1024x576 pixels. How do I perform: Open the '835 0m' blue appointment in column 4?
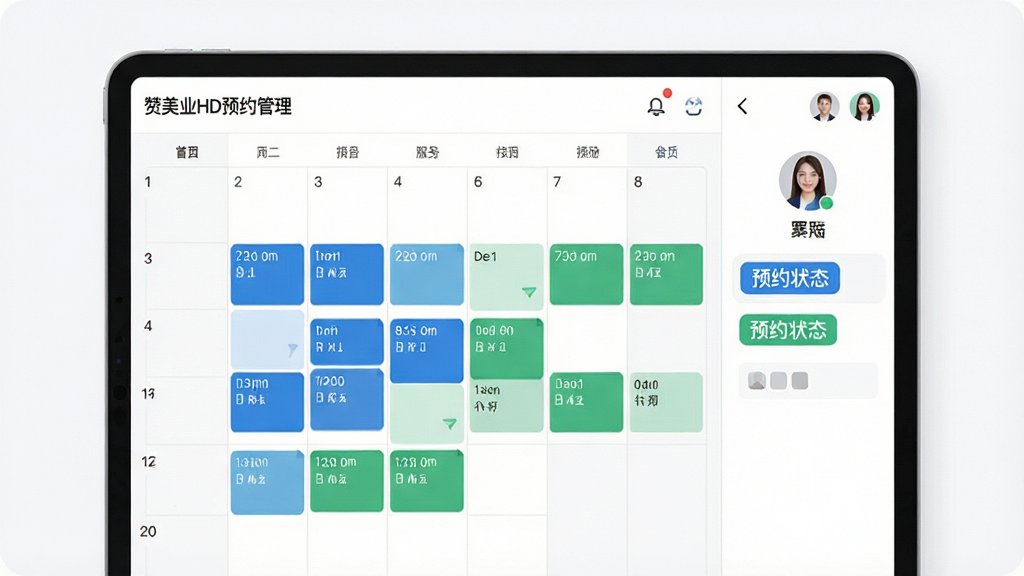coord(426,351)
